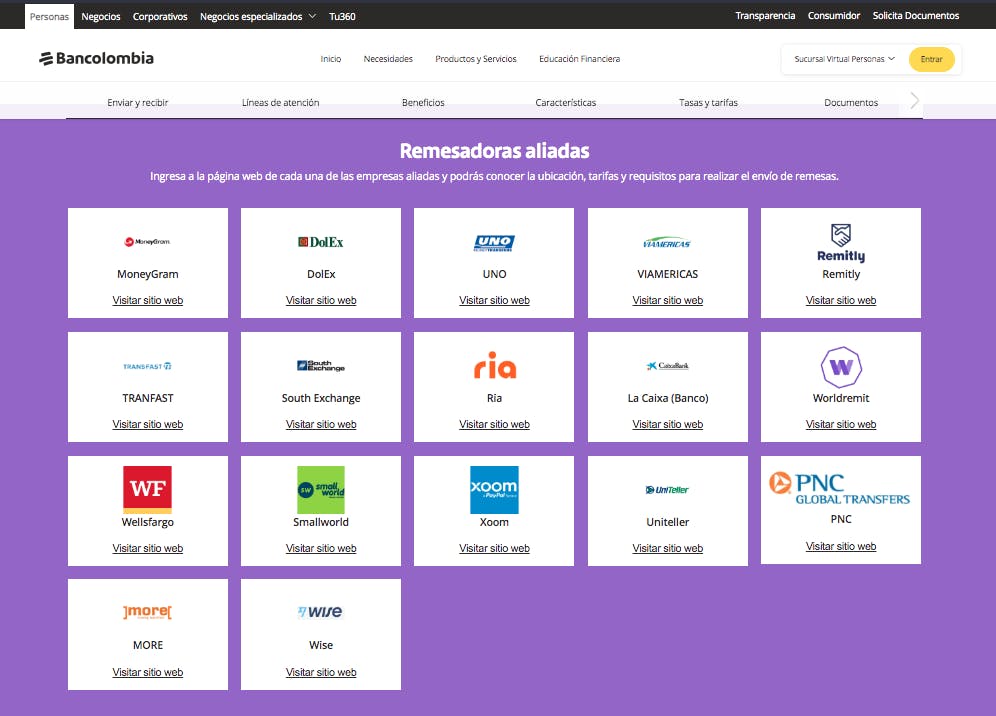Go to Tu360 in top bar

(x=342, y=17)
